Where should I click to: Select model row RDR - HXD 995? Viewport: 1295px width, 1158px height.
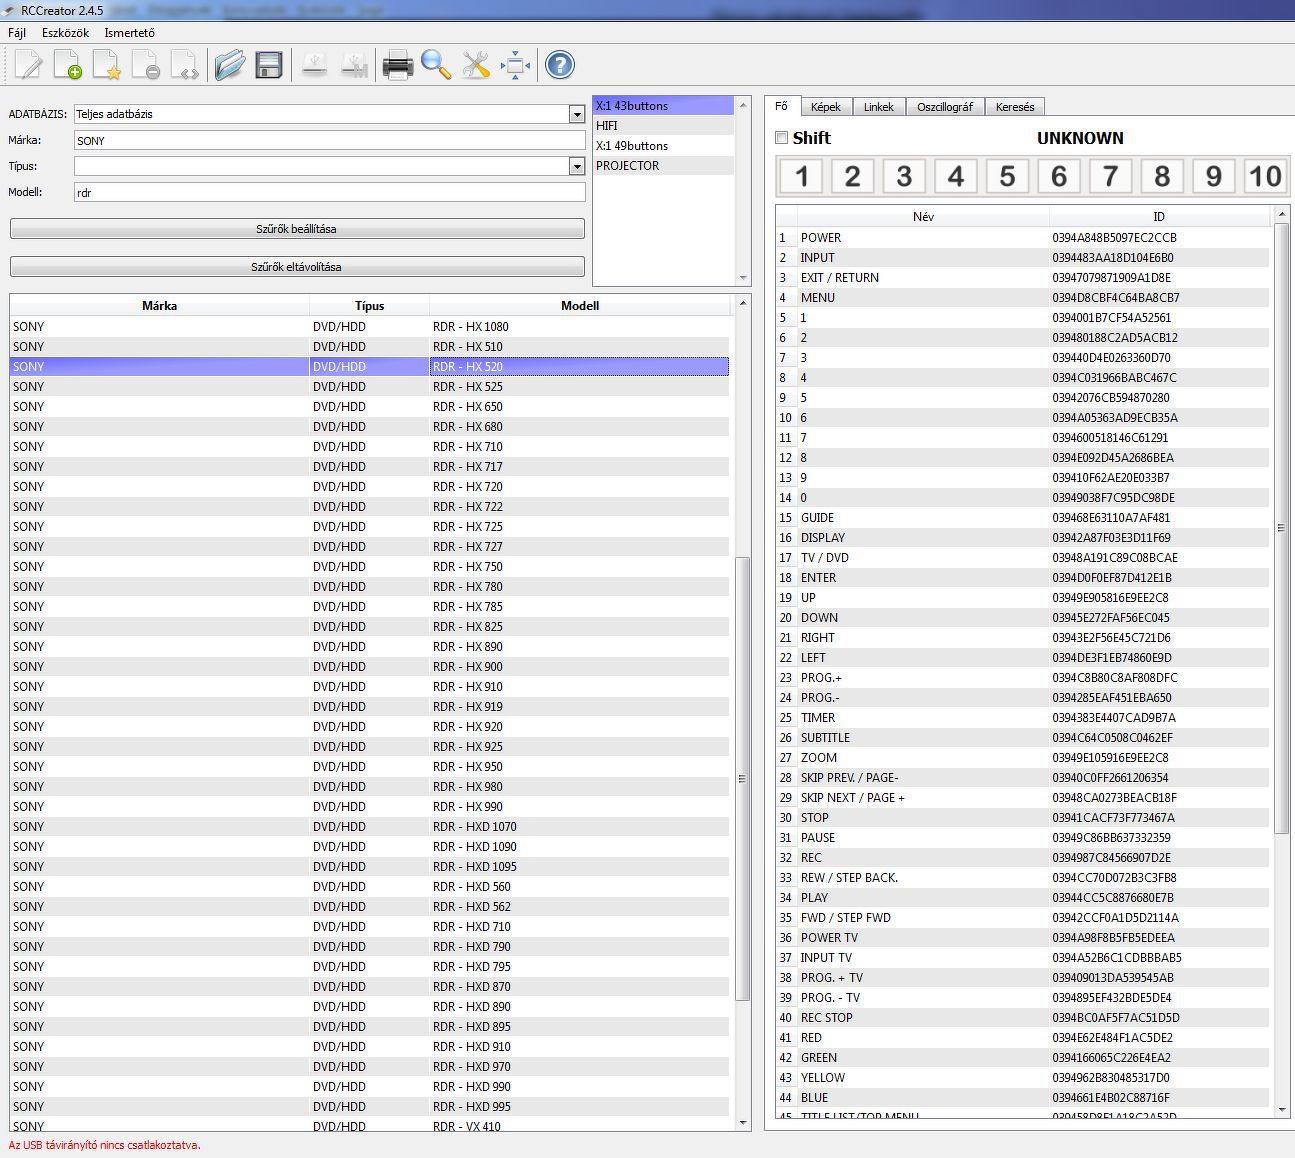pos(370,1107)
